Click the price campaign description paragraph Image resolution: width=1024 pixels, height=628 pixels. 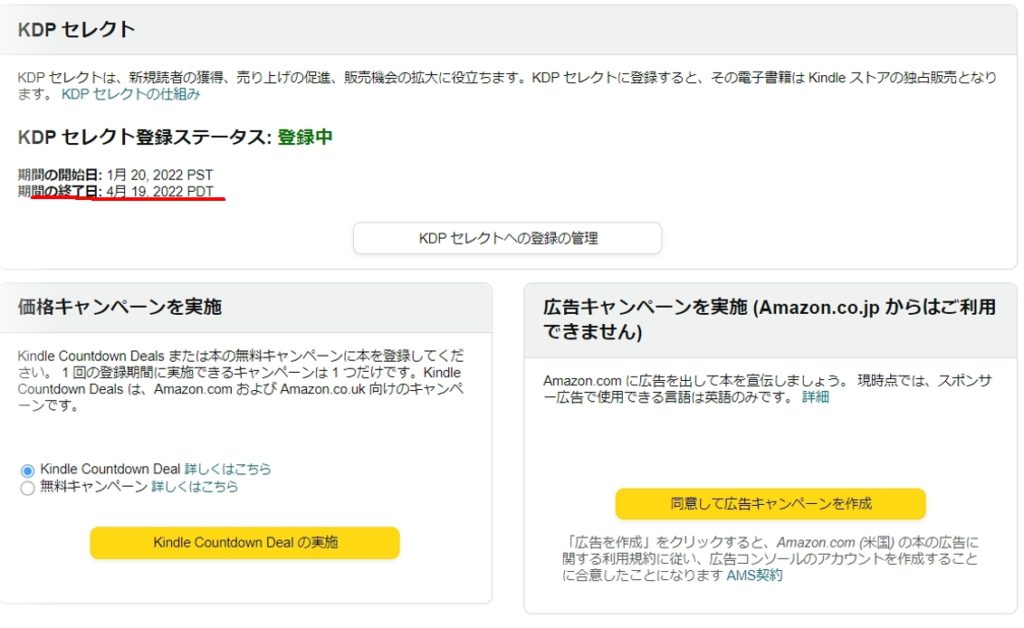coord(240,381)
